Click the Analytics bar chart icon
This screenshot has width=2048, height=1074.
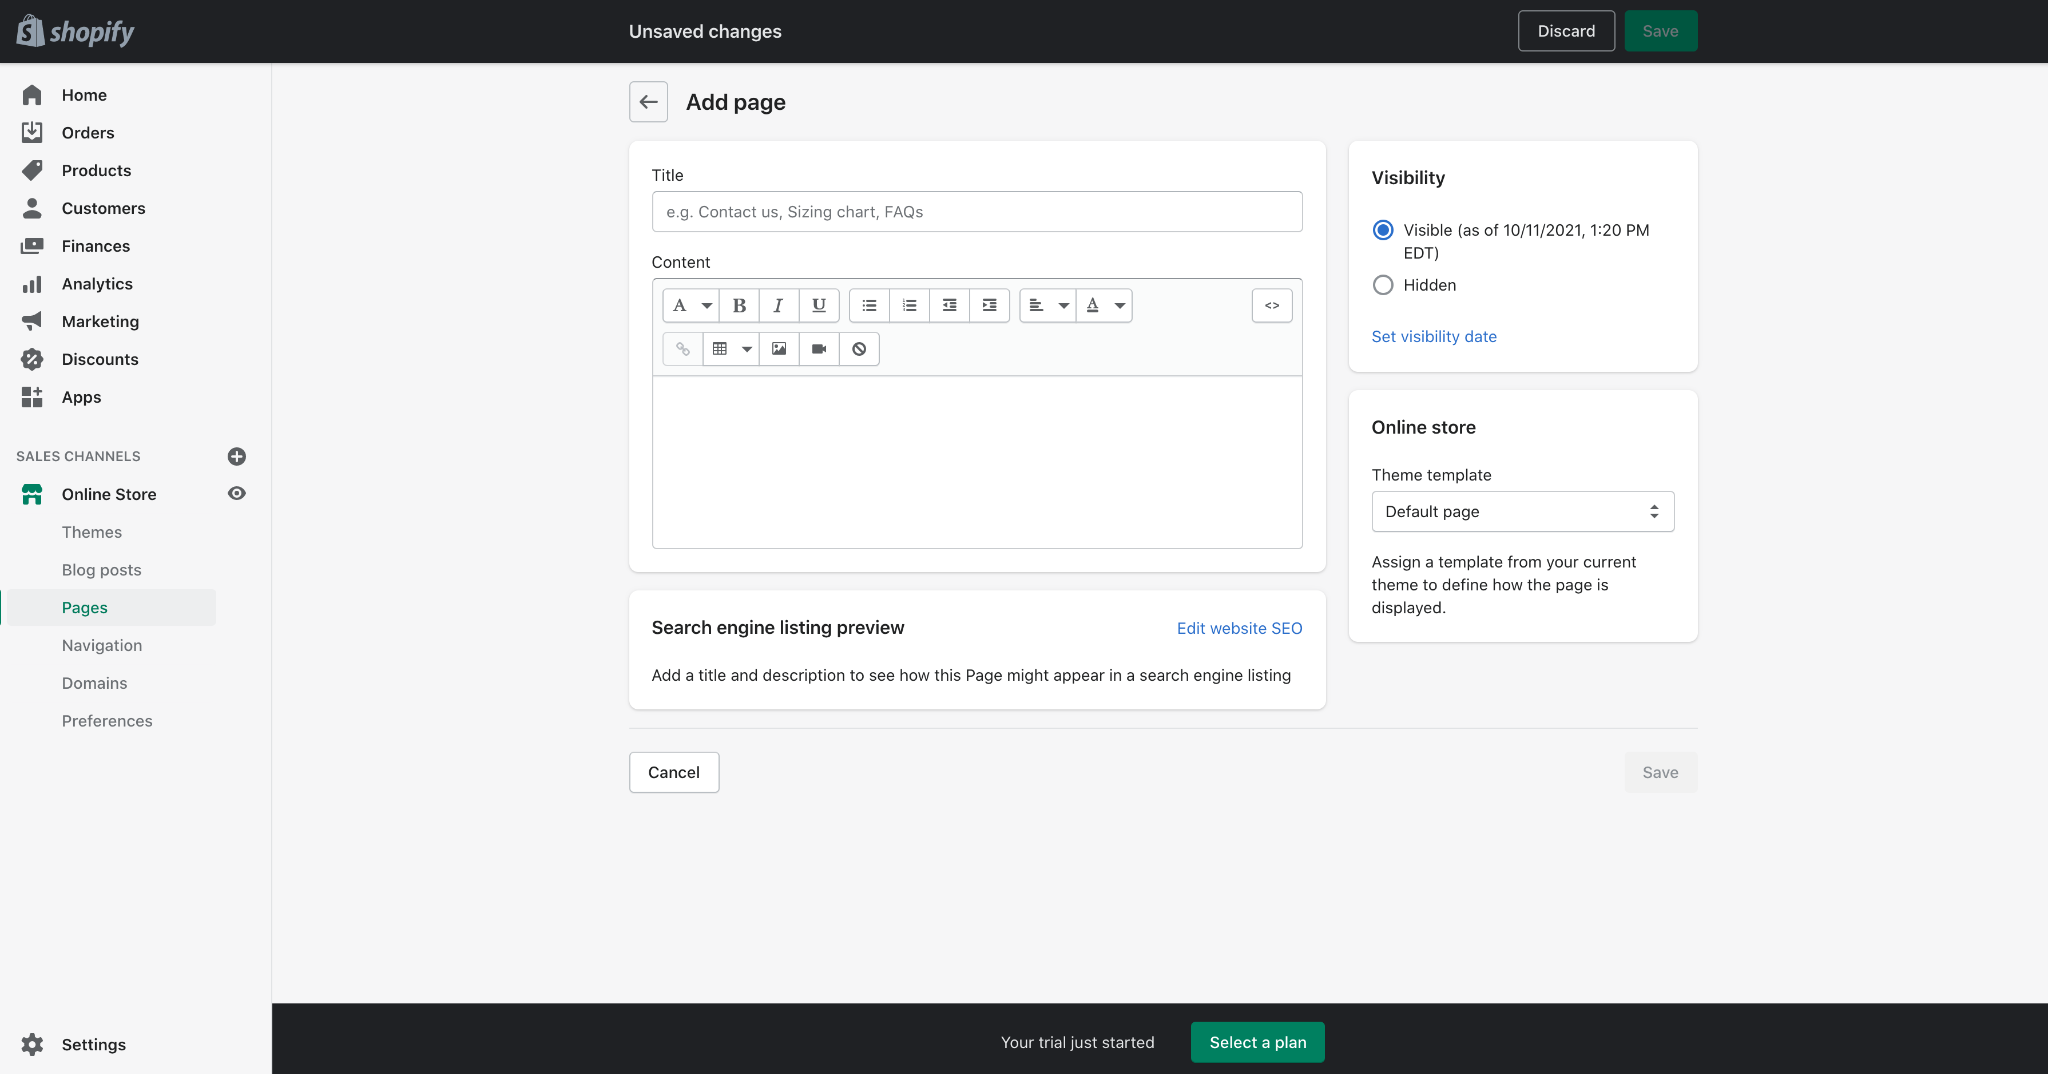(x=32, y=284)
